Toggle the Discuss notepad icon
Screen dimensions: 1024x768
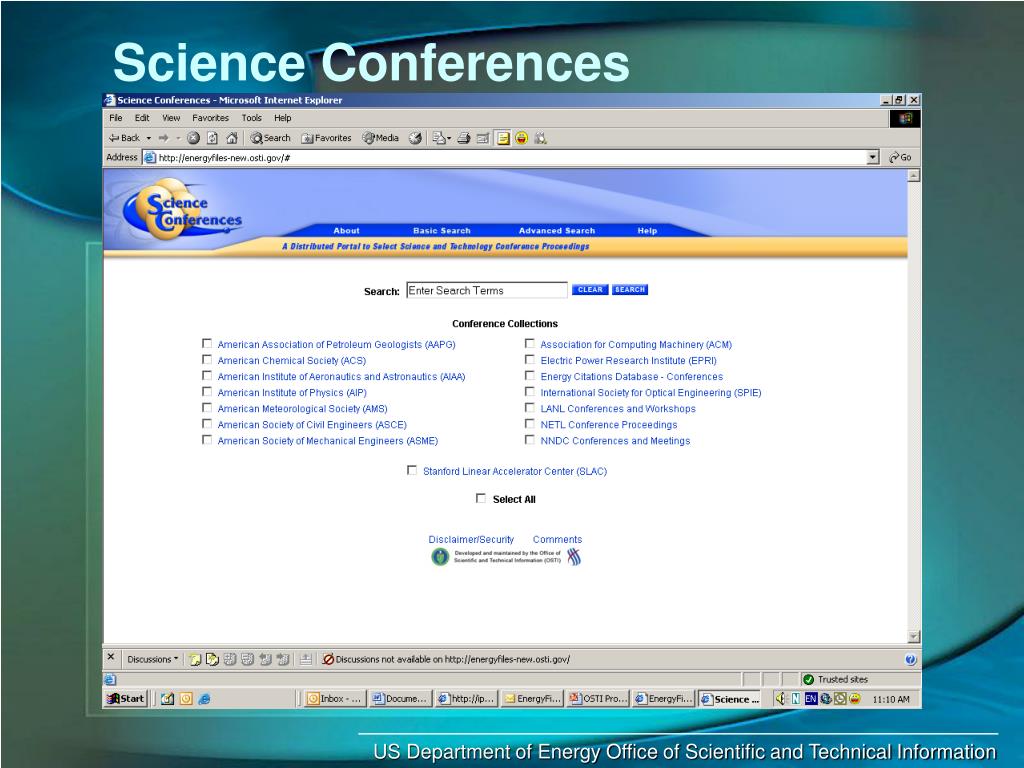(x=503, y=138)
